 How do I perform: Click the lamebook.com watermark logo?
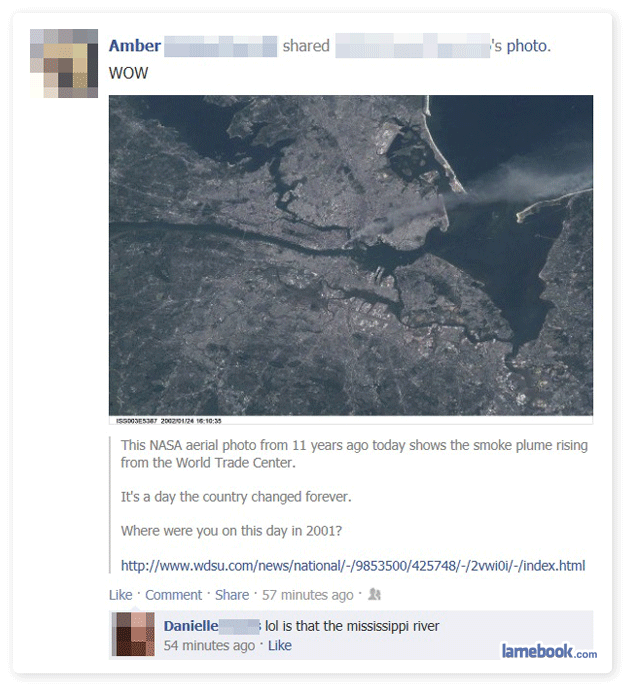pyautogui.click(x=549, y=651)
